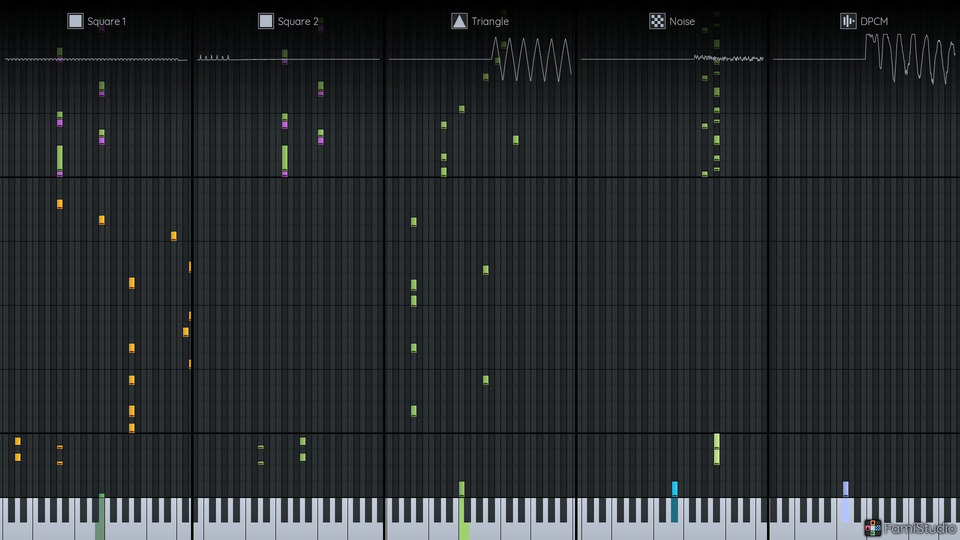960x540 pixels.
Task: Click the Square 1 channel icon
Action: pyautogui.click(x=75, y=21)
